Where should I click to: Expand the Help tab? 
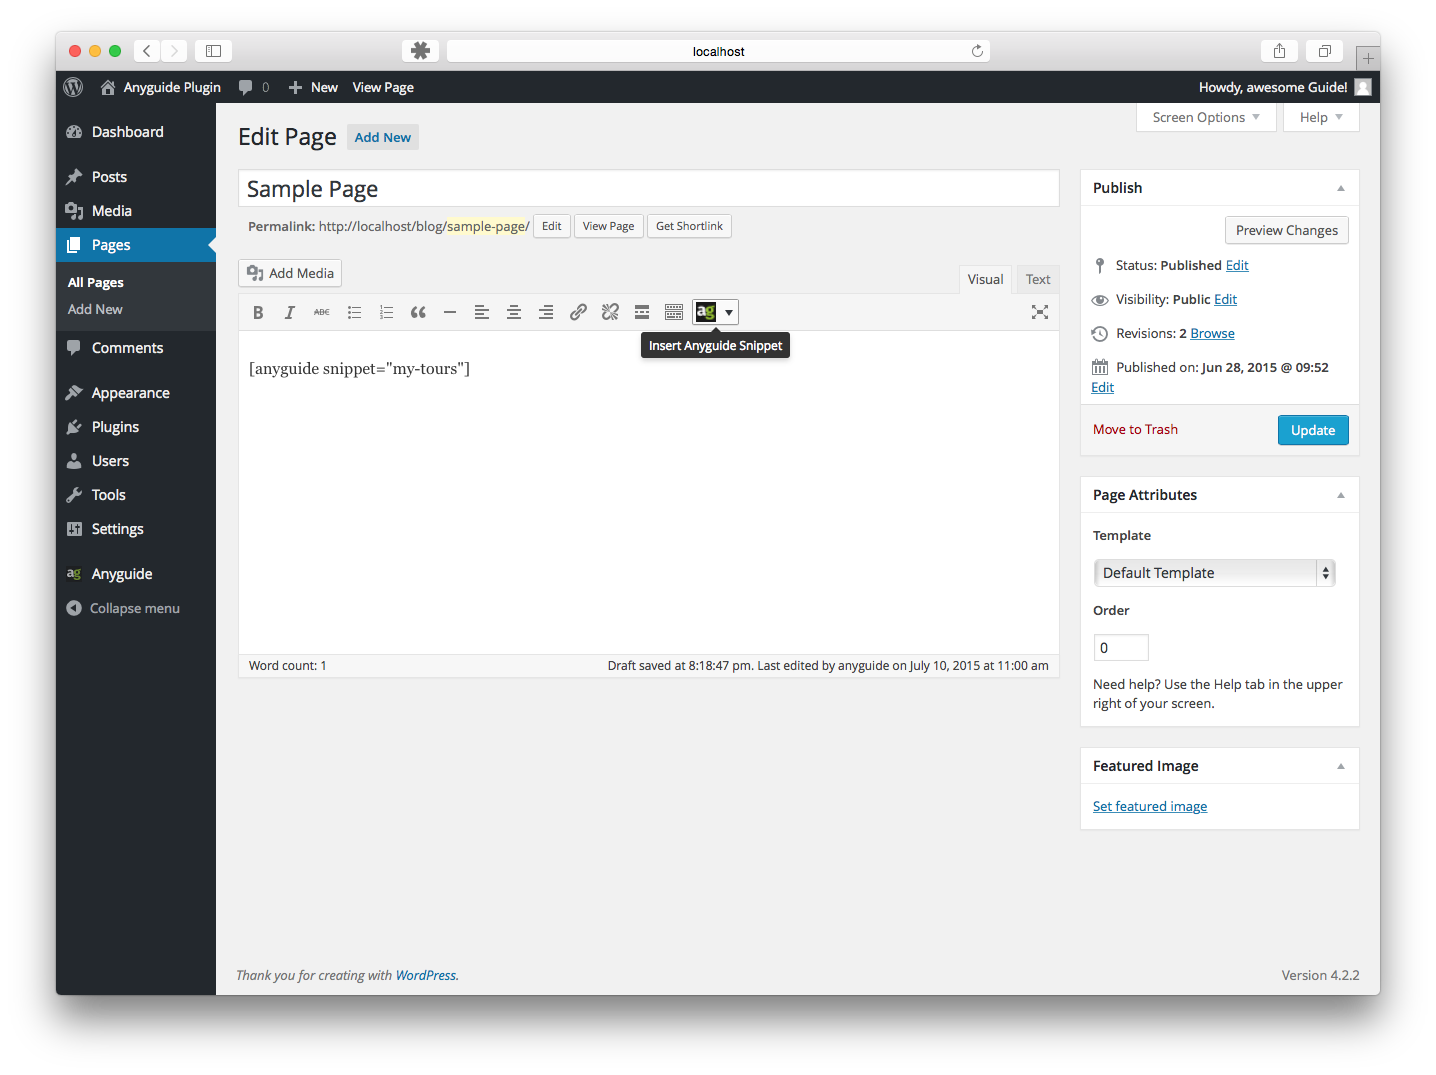coord(1321,117)
